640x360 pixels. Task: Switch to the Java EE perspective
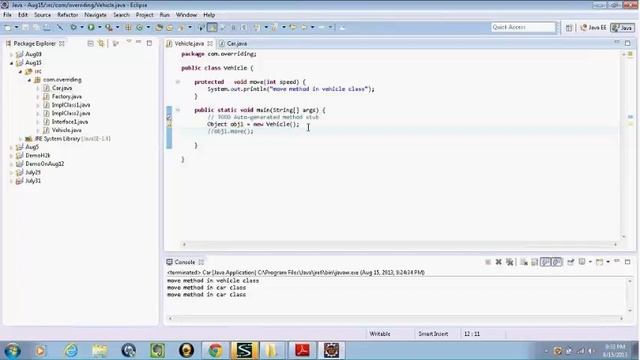coord(593,27)
